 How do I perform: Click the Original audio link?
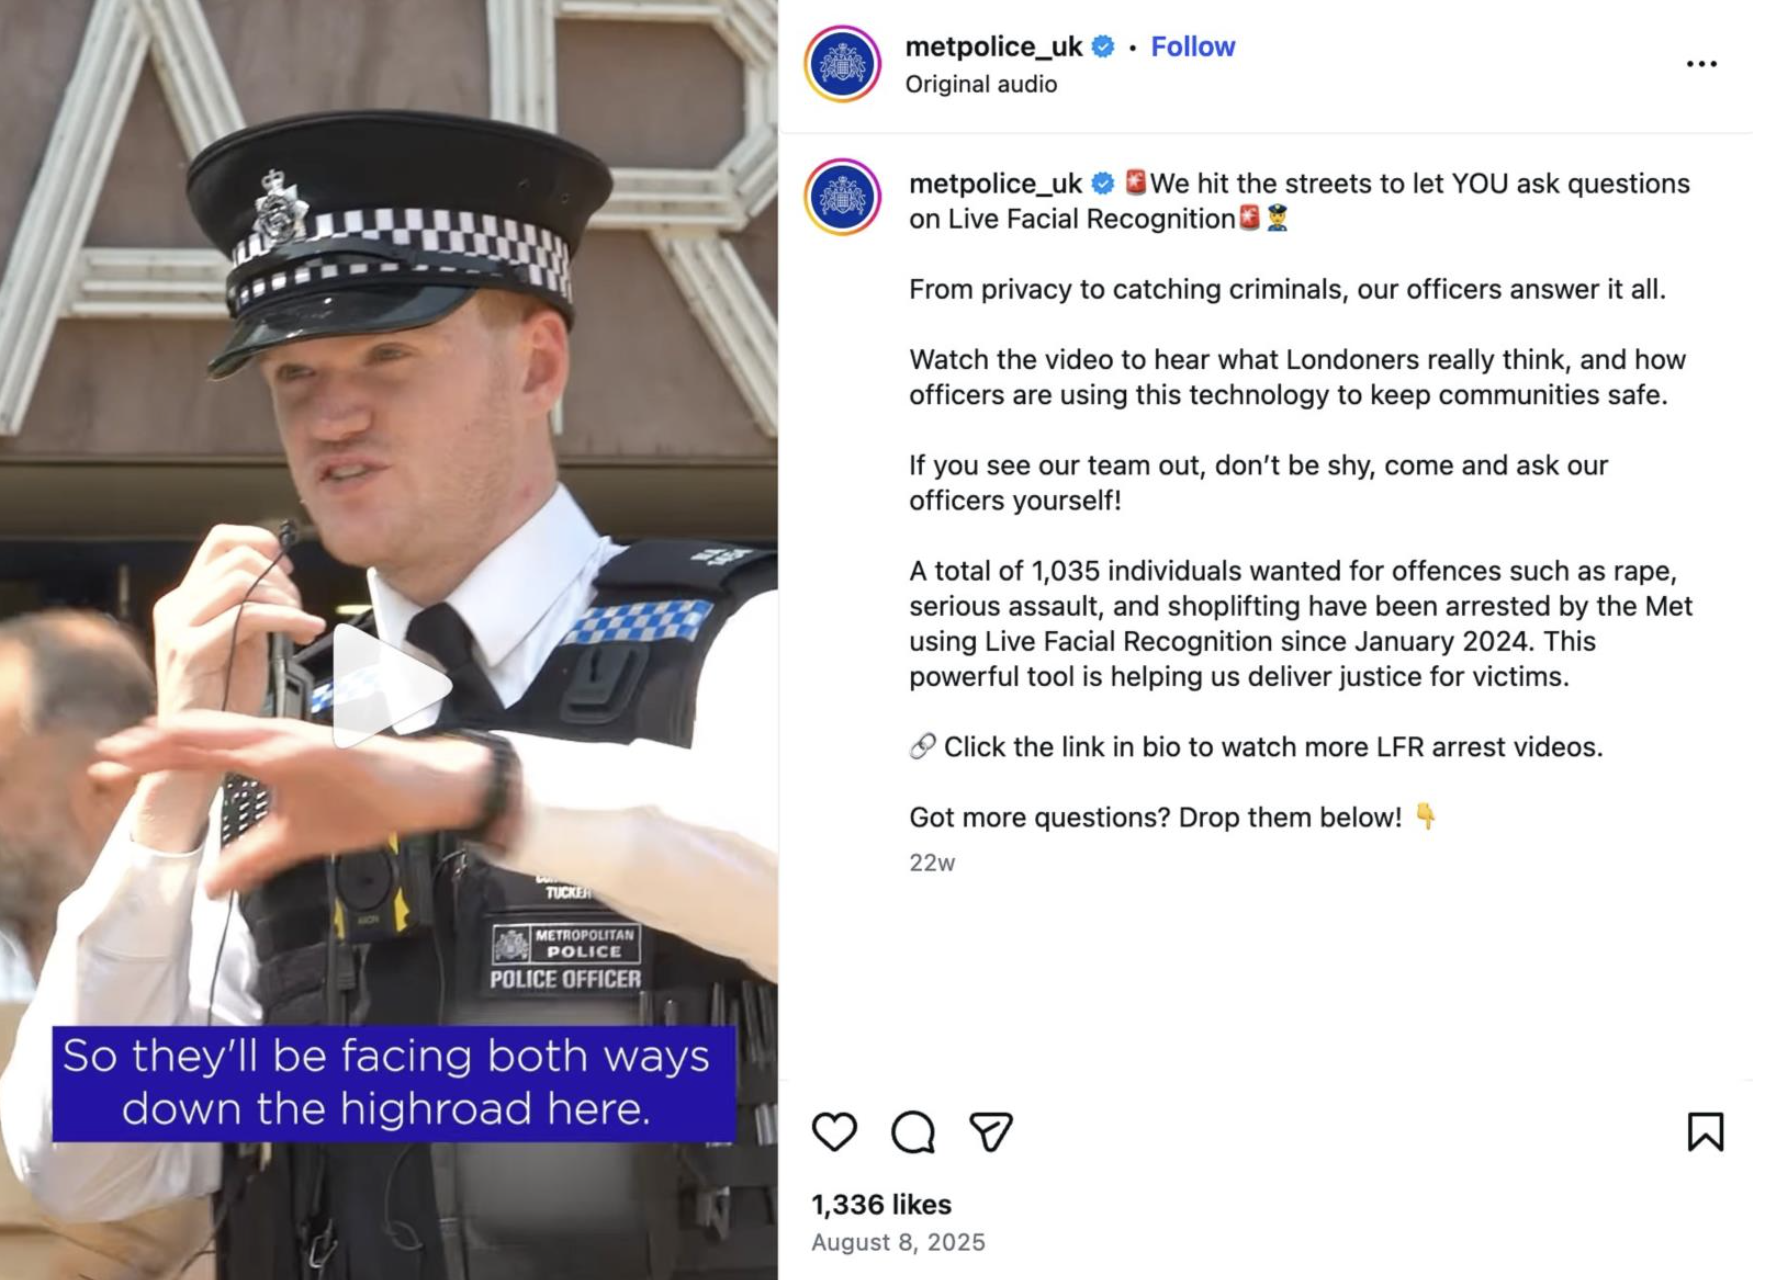point(981,85)
